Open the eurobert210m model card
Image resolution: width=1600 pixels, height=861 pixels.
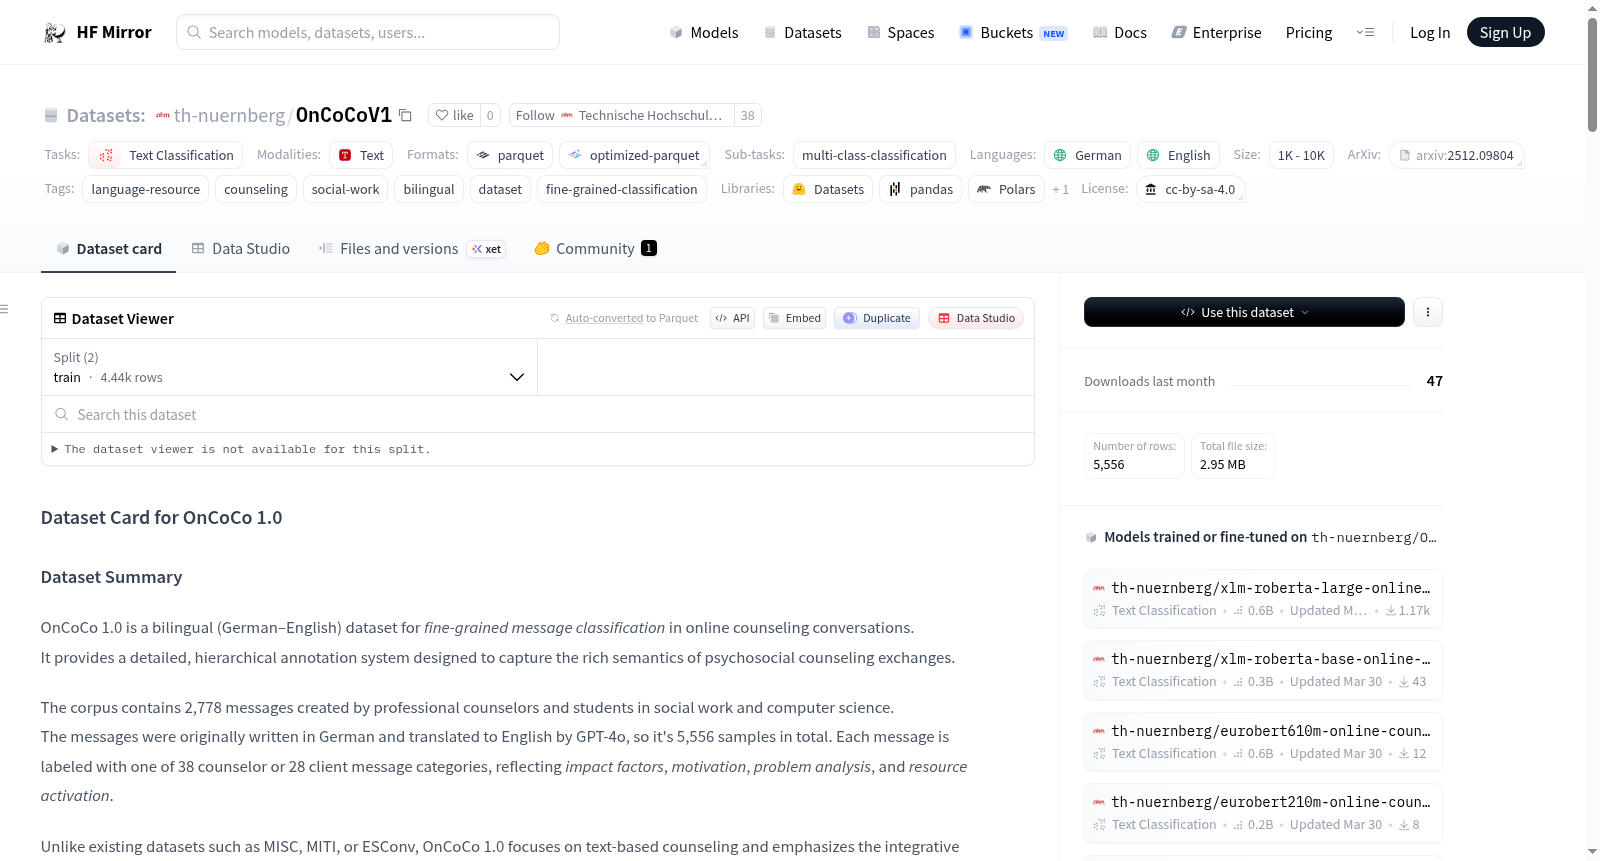(1263, 813)
